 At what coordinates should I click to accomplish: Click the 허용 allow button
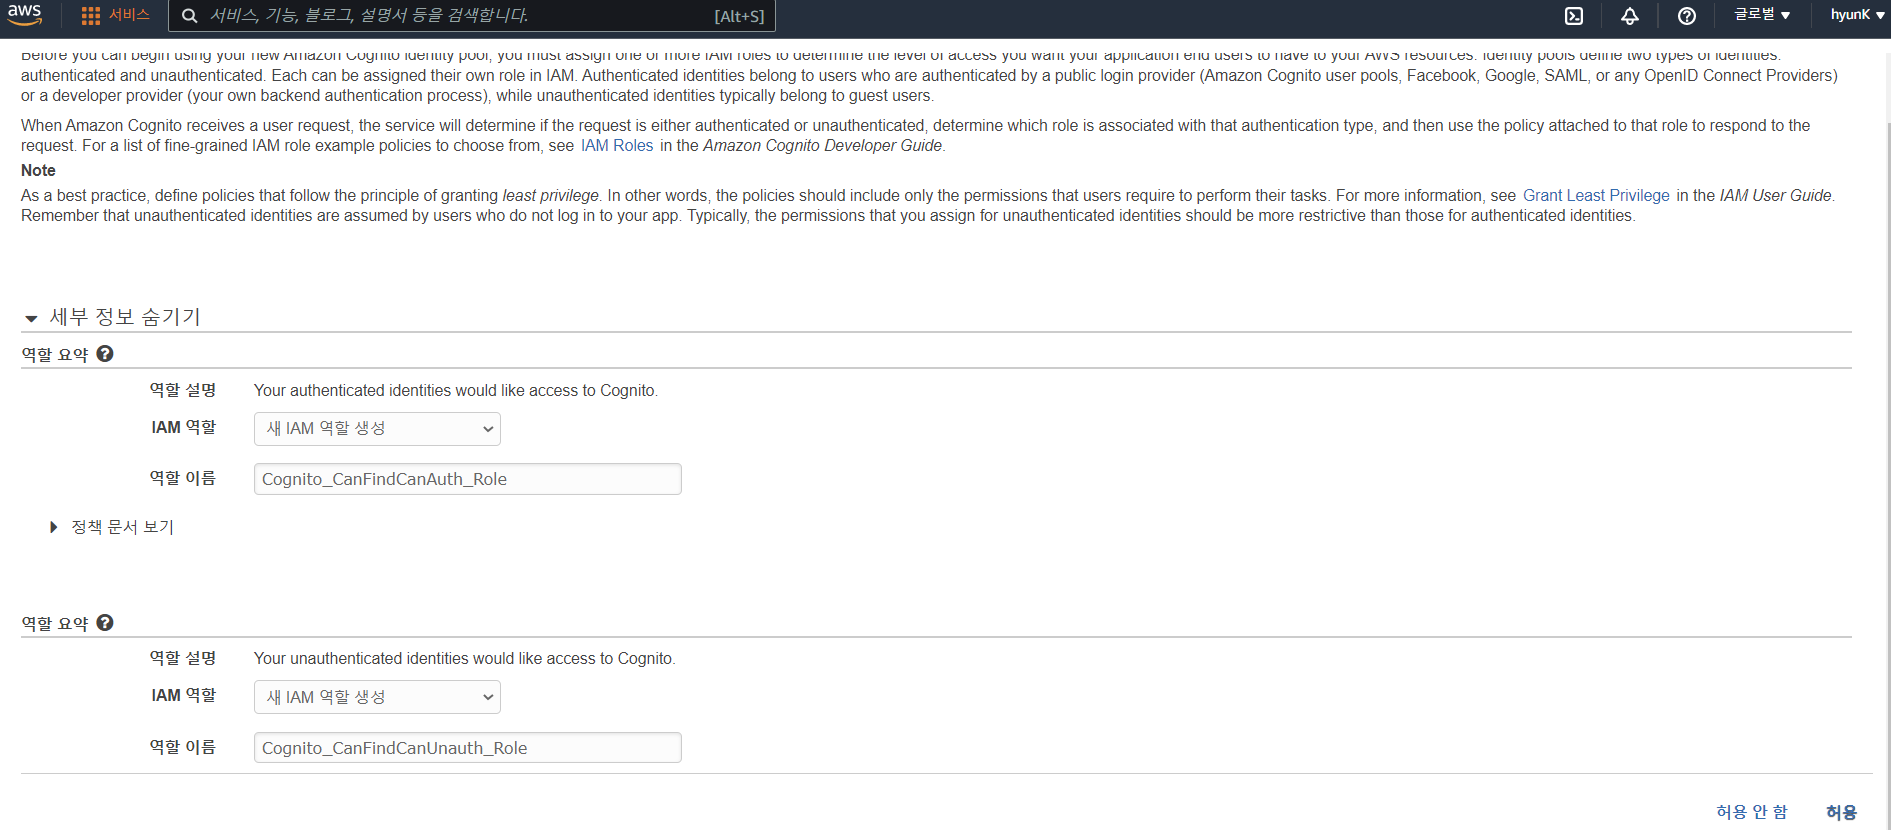[x=1841, y=812]
